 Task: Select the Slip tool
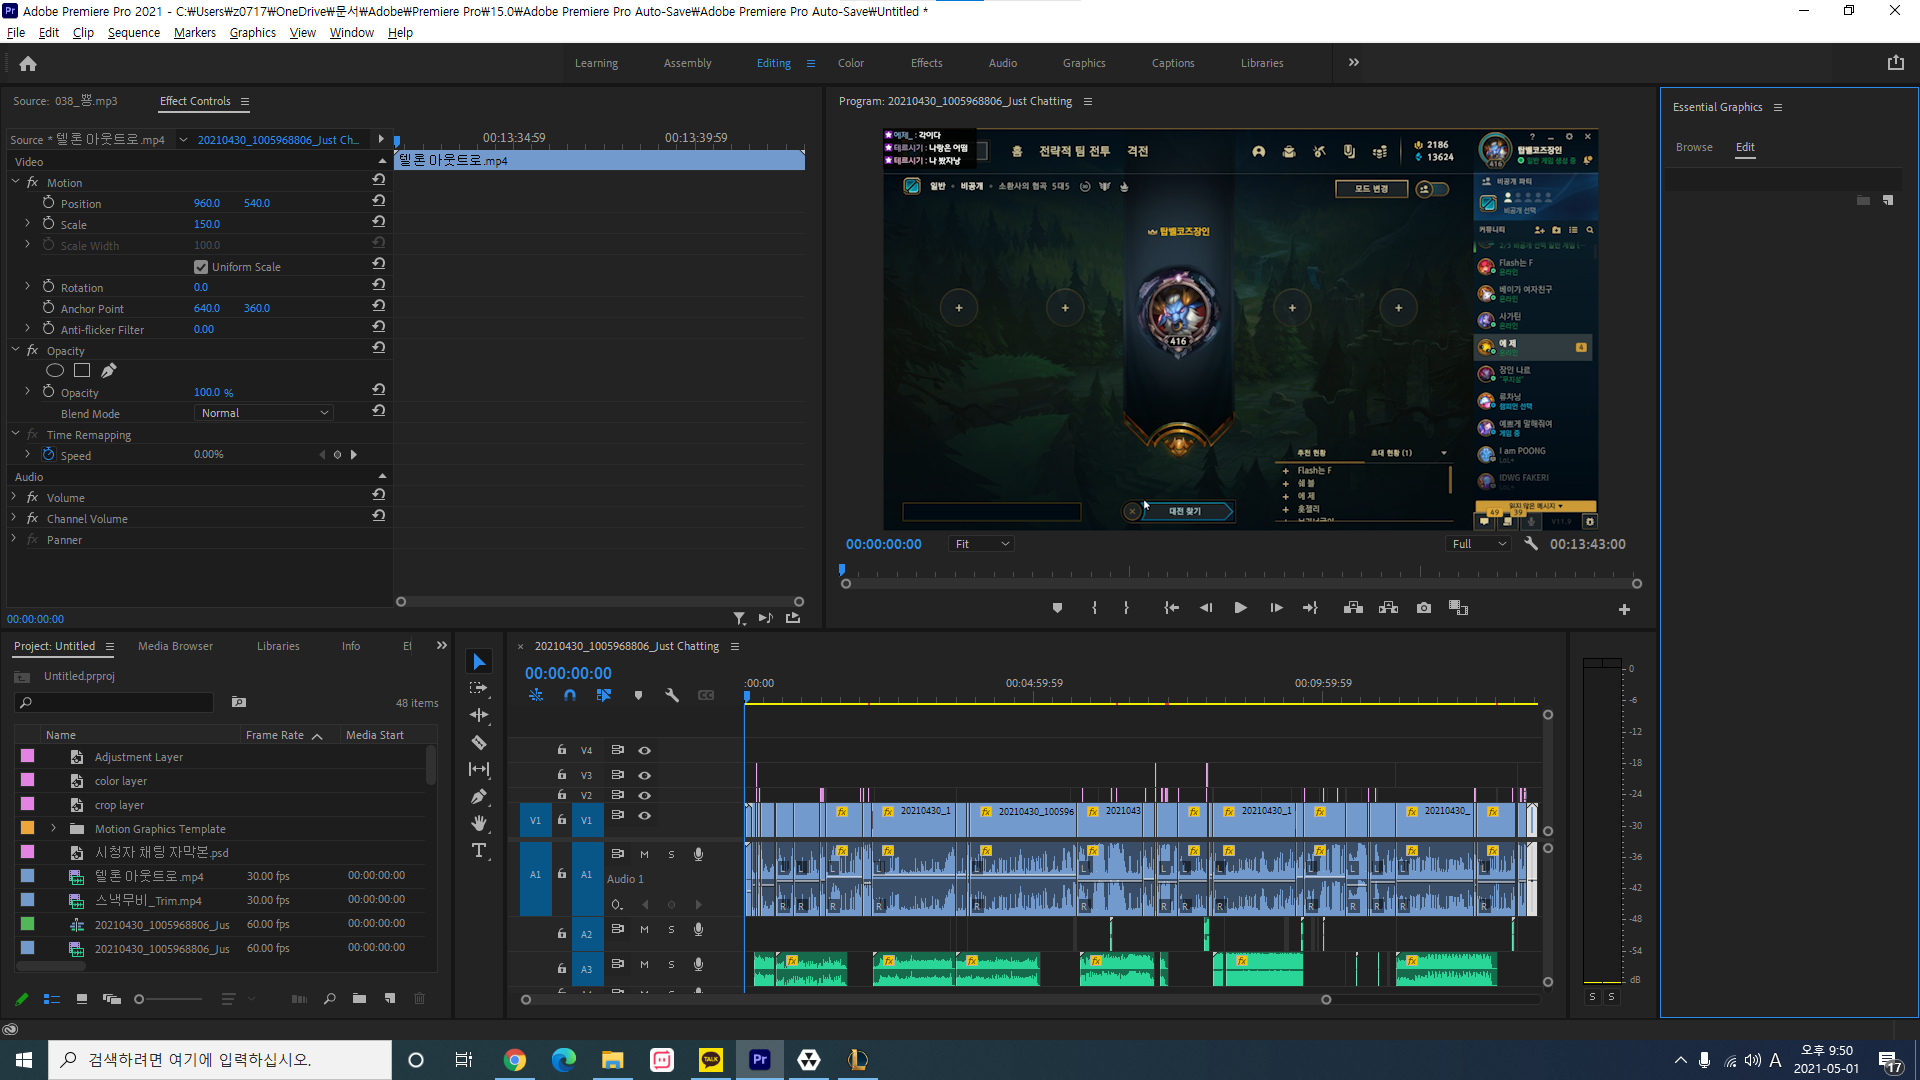tap(479, 769)
